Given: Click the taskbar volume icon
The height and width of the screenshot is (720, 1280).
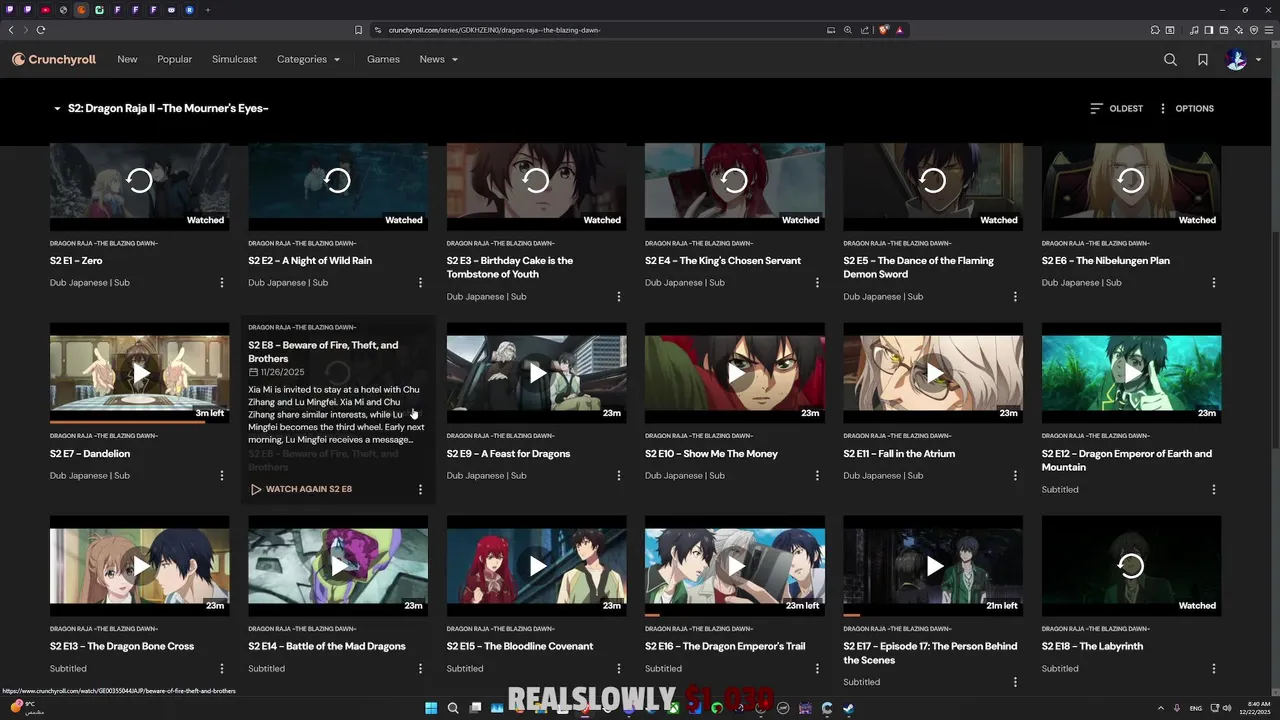Looking at the screenshot, I should coord(1227,708).
